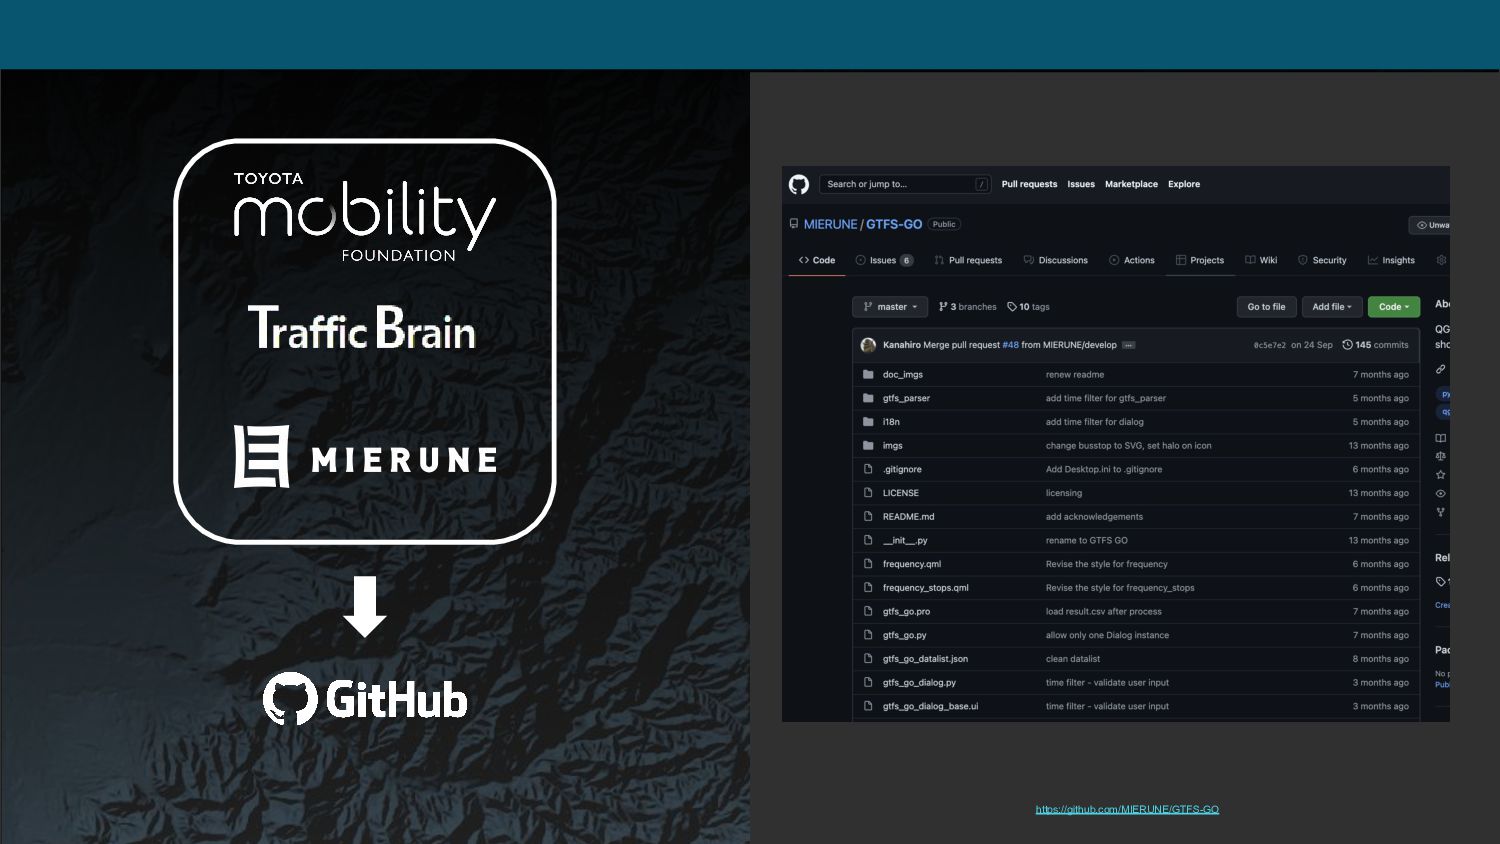Screen dimensions: 1500x844
Task: Expand the master branch dropdown
Action: [890, 307]
